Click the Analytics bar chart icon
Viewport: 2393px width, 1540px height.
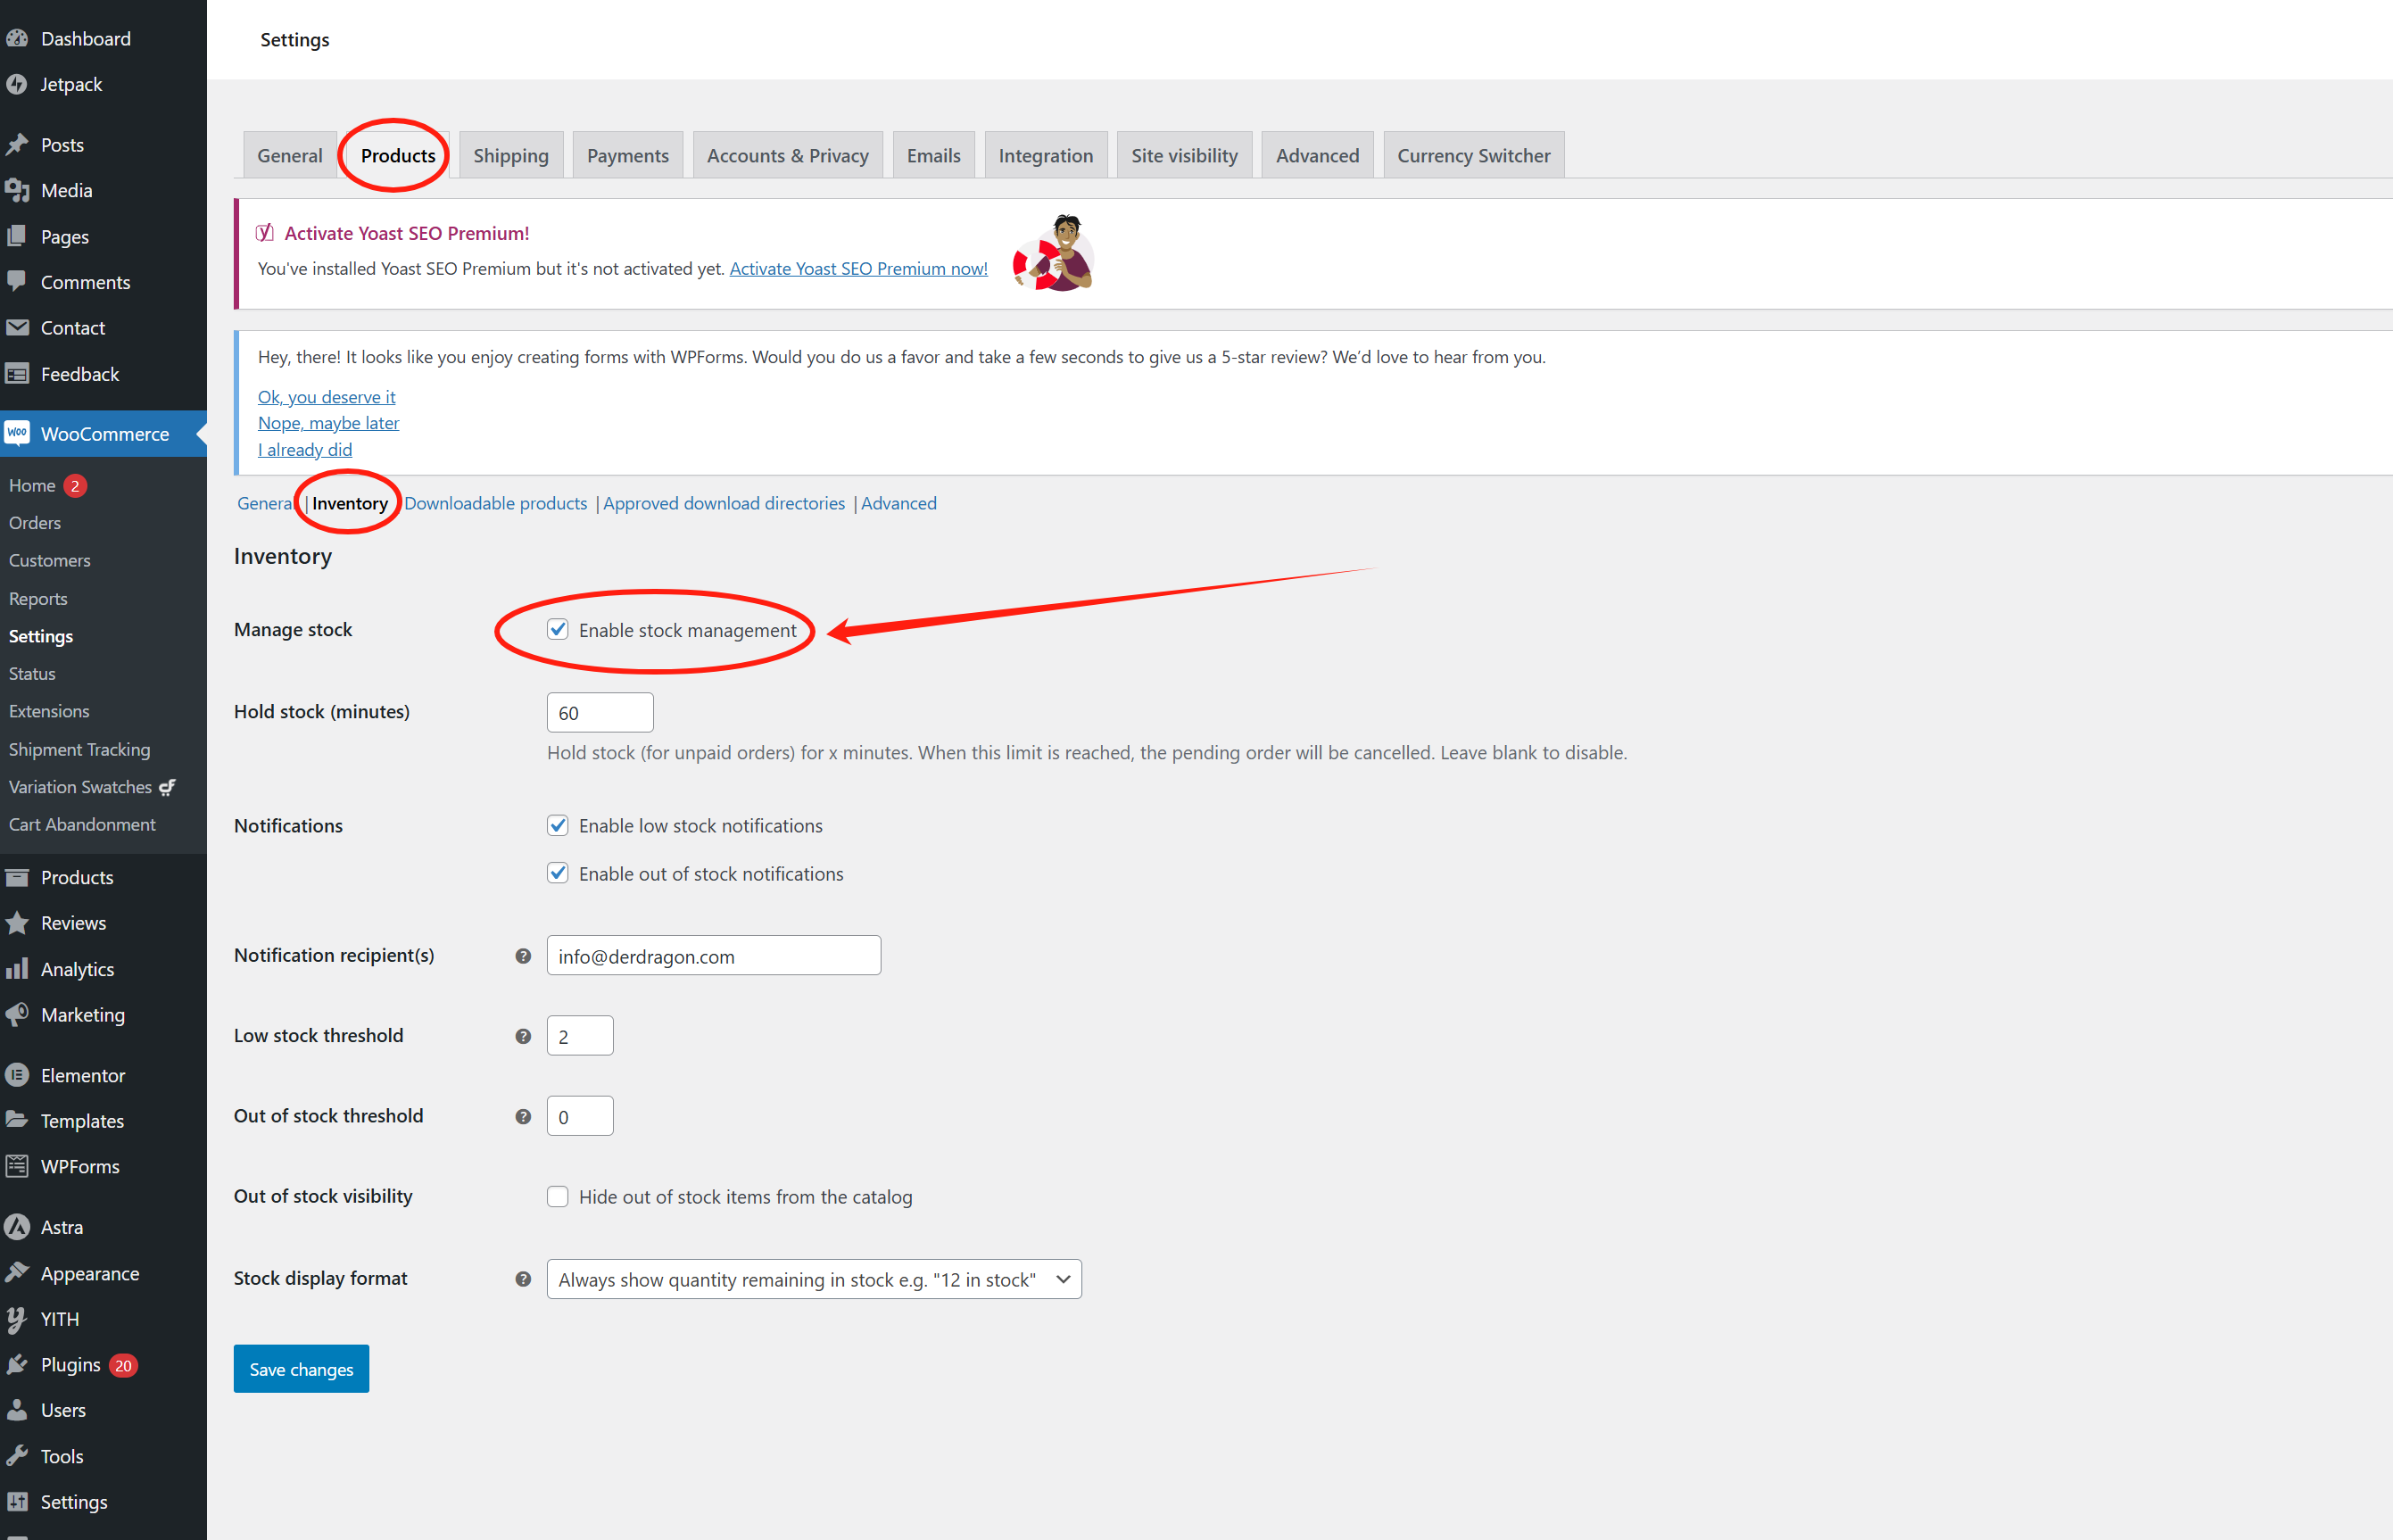(x=17, y=969)
